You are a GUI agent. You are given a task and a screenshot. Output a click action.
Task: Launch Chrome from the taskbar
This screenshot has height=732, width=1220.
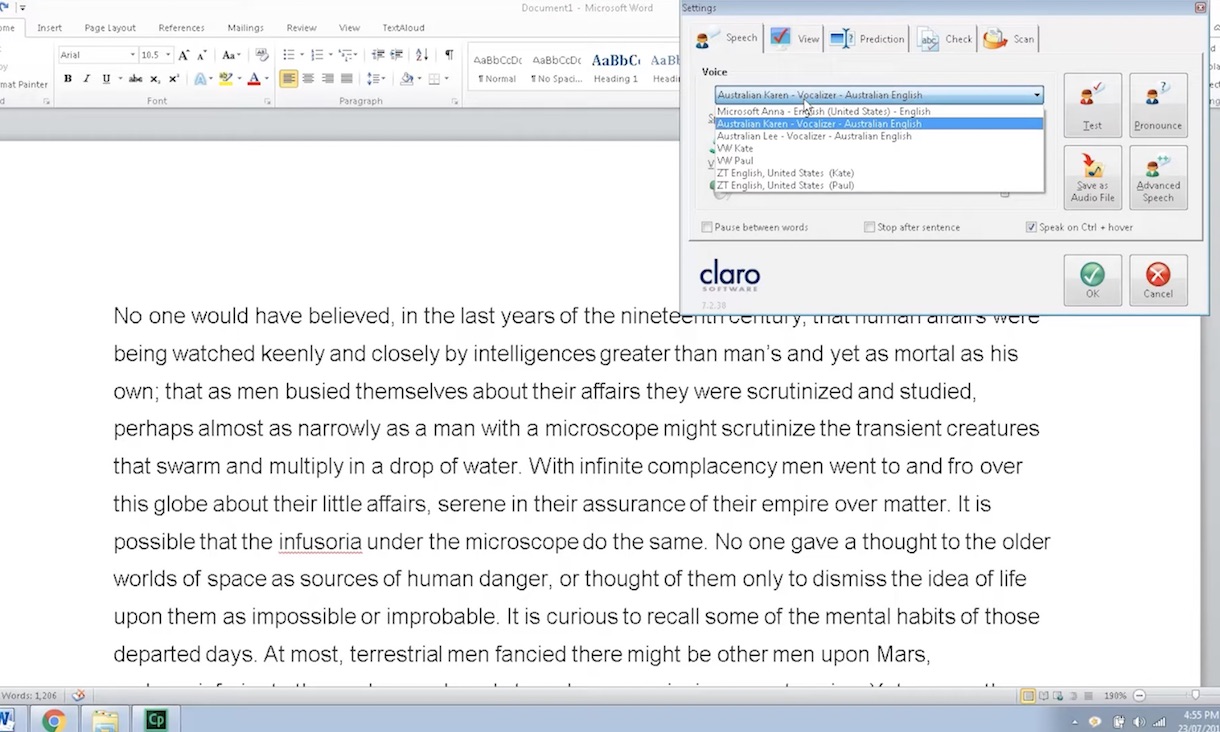54,719
